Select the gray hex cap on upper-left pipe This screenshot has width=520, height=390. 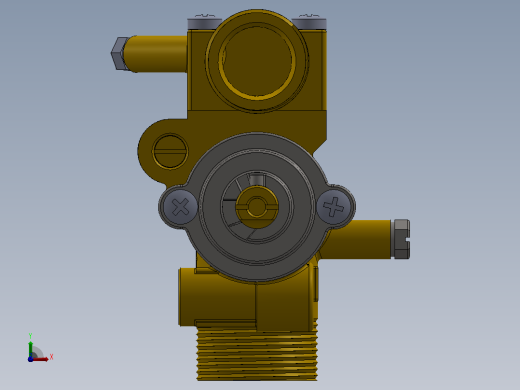point(119,53)
